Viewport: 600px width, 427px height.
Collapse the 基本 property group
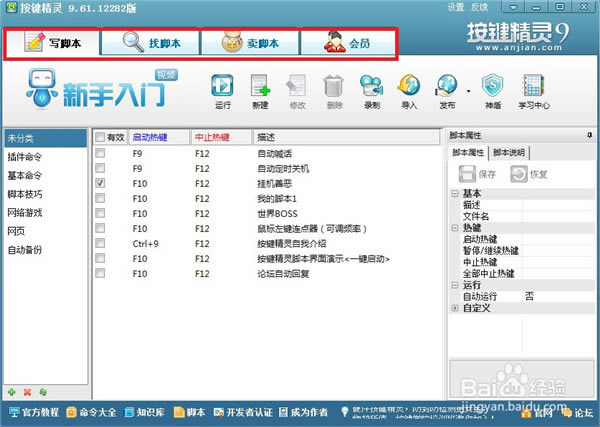tap(455, 194)
